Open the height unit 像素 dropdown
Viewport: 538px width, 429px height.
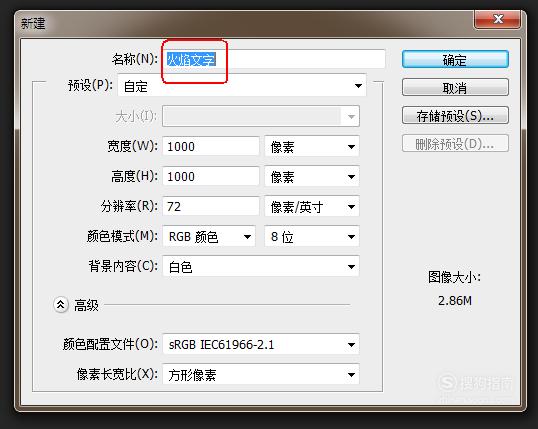click(312, 176)
